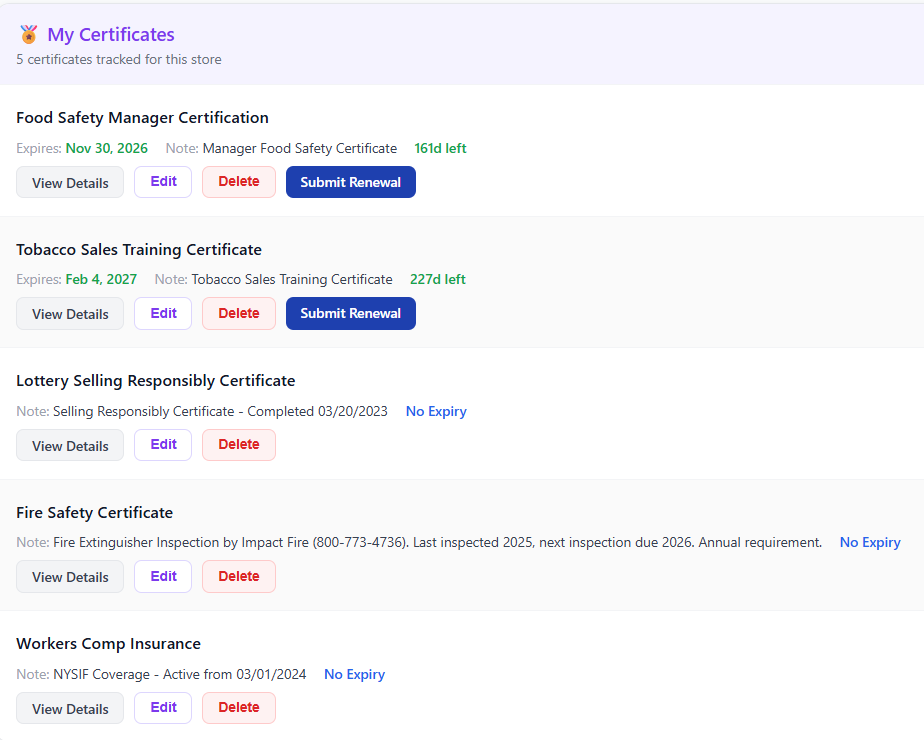
Task: Select the Food Safety Manager Certification title
Action: (143, 118)
